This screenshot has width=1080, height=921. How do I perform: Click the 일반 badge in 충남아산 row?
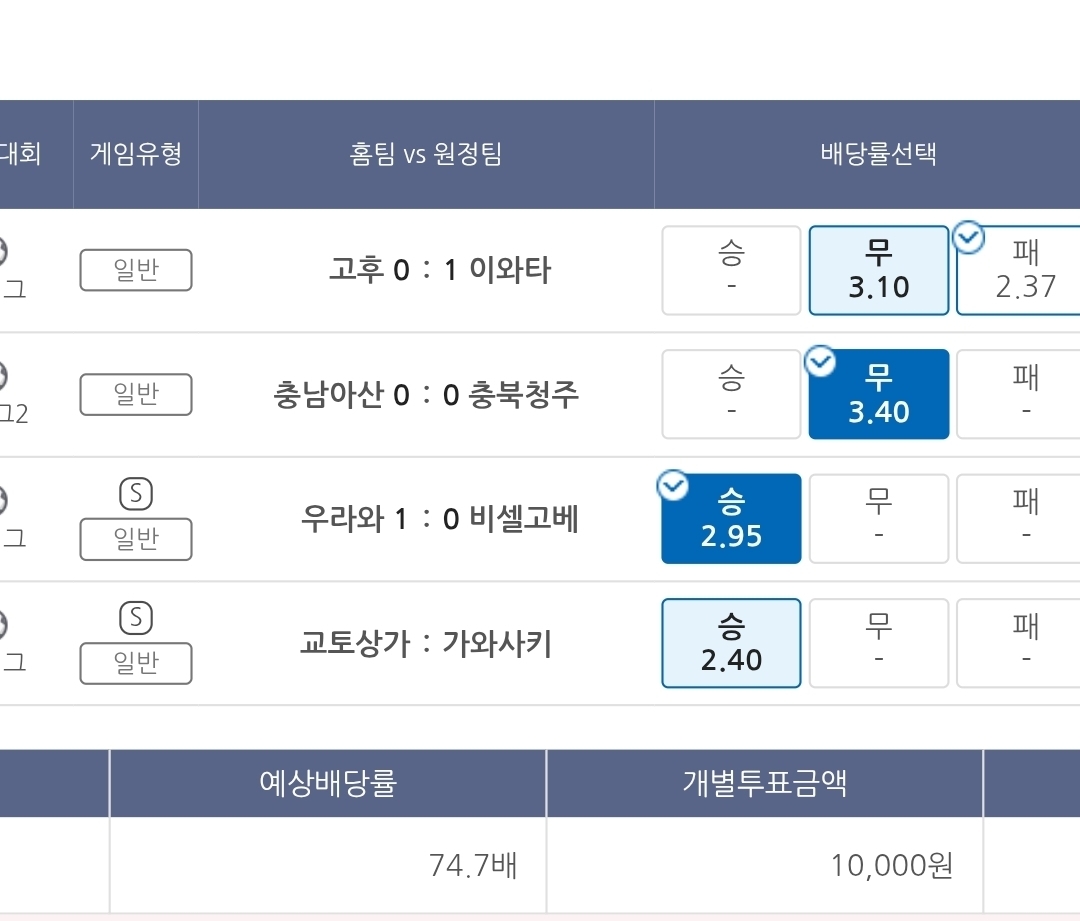pos(136,395)
